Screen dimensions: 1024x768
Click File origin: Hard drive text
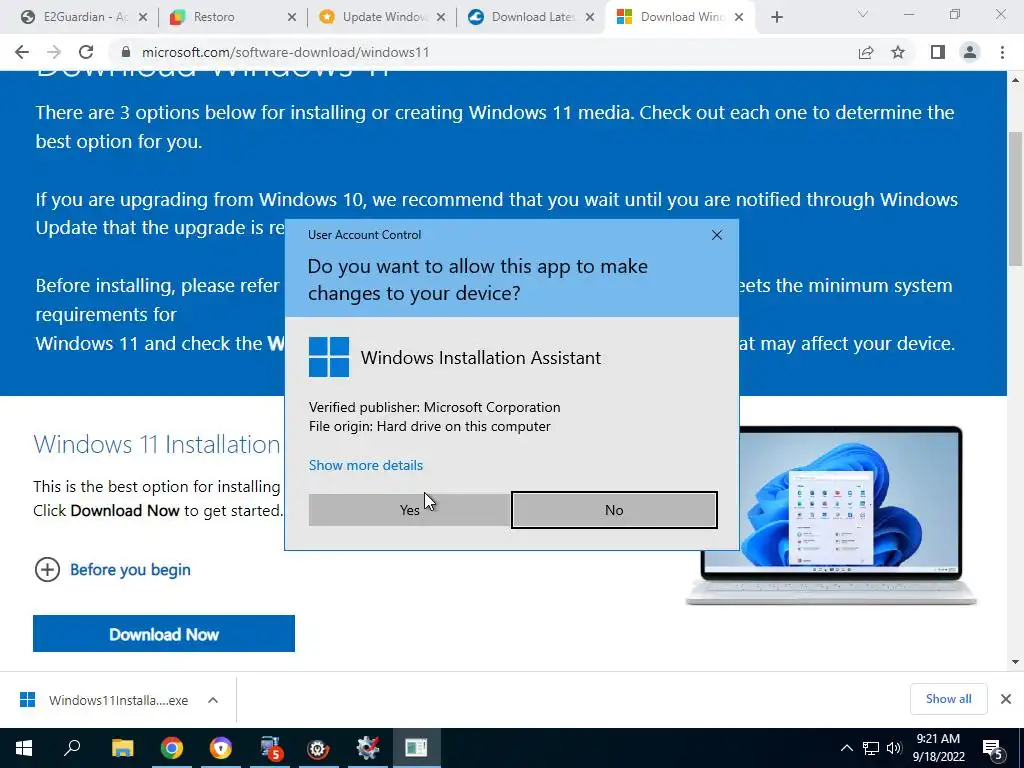[x=430, y=426]
